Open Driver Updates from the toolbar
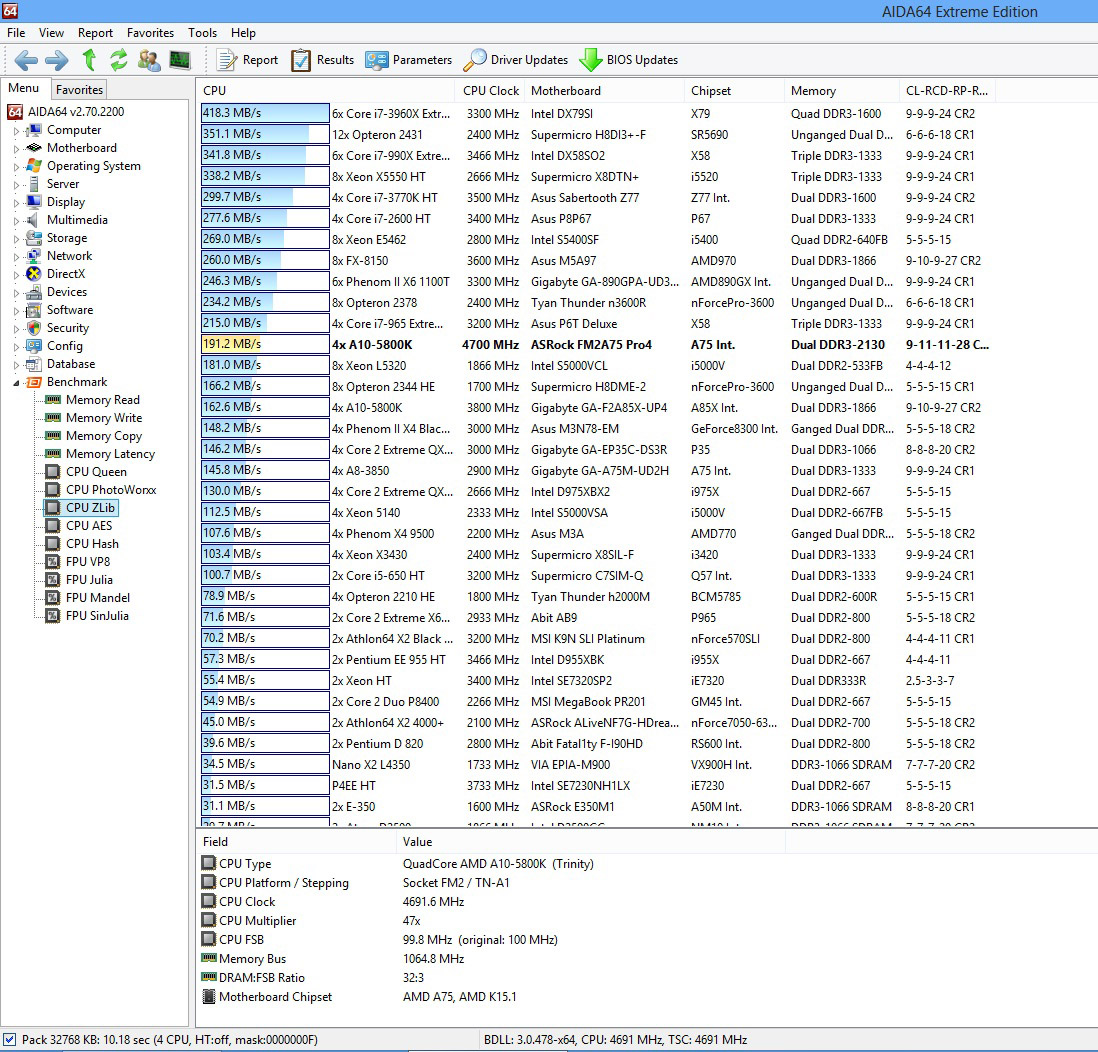 (x=515, y=60)
